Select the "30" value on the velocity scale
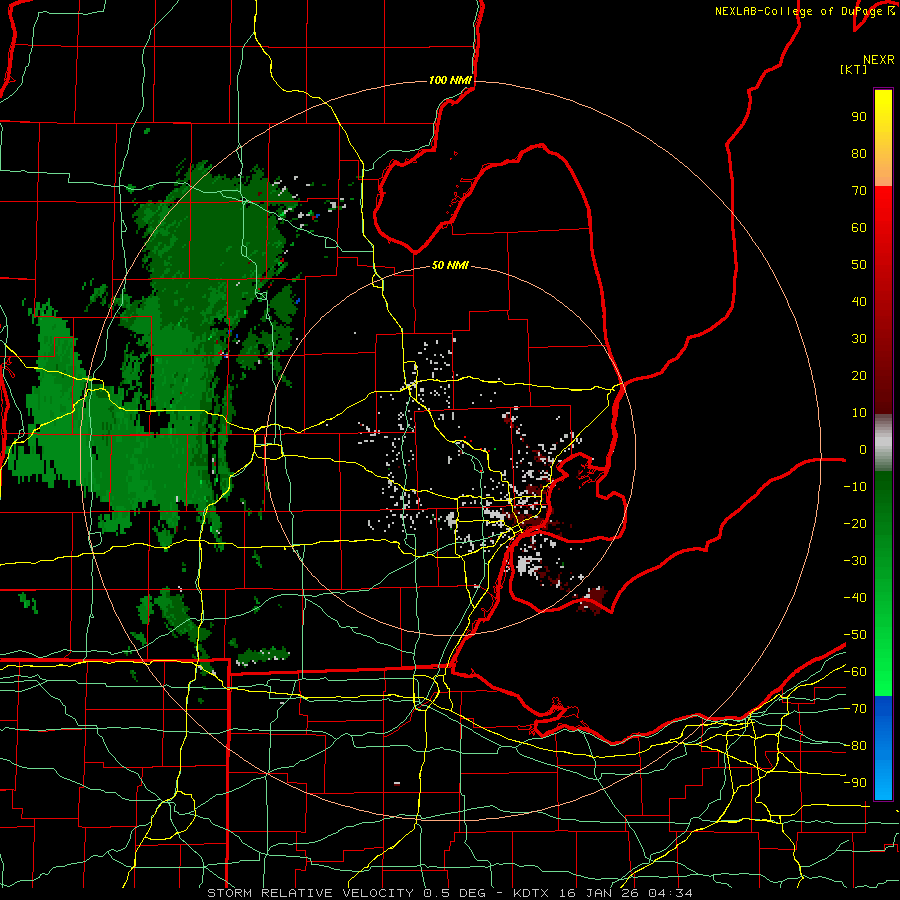The height and width of the screenshot is (900, 900). [859, 339]
